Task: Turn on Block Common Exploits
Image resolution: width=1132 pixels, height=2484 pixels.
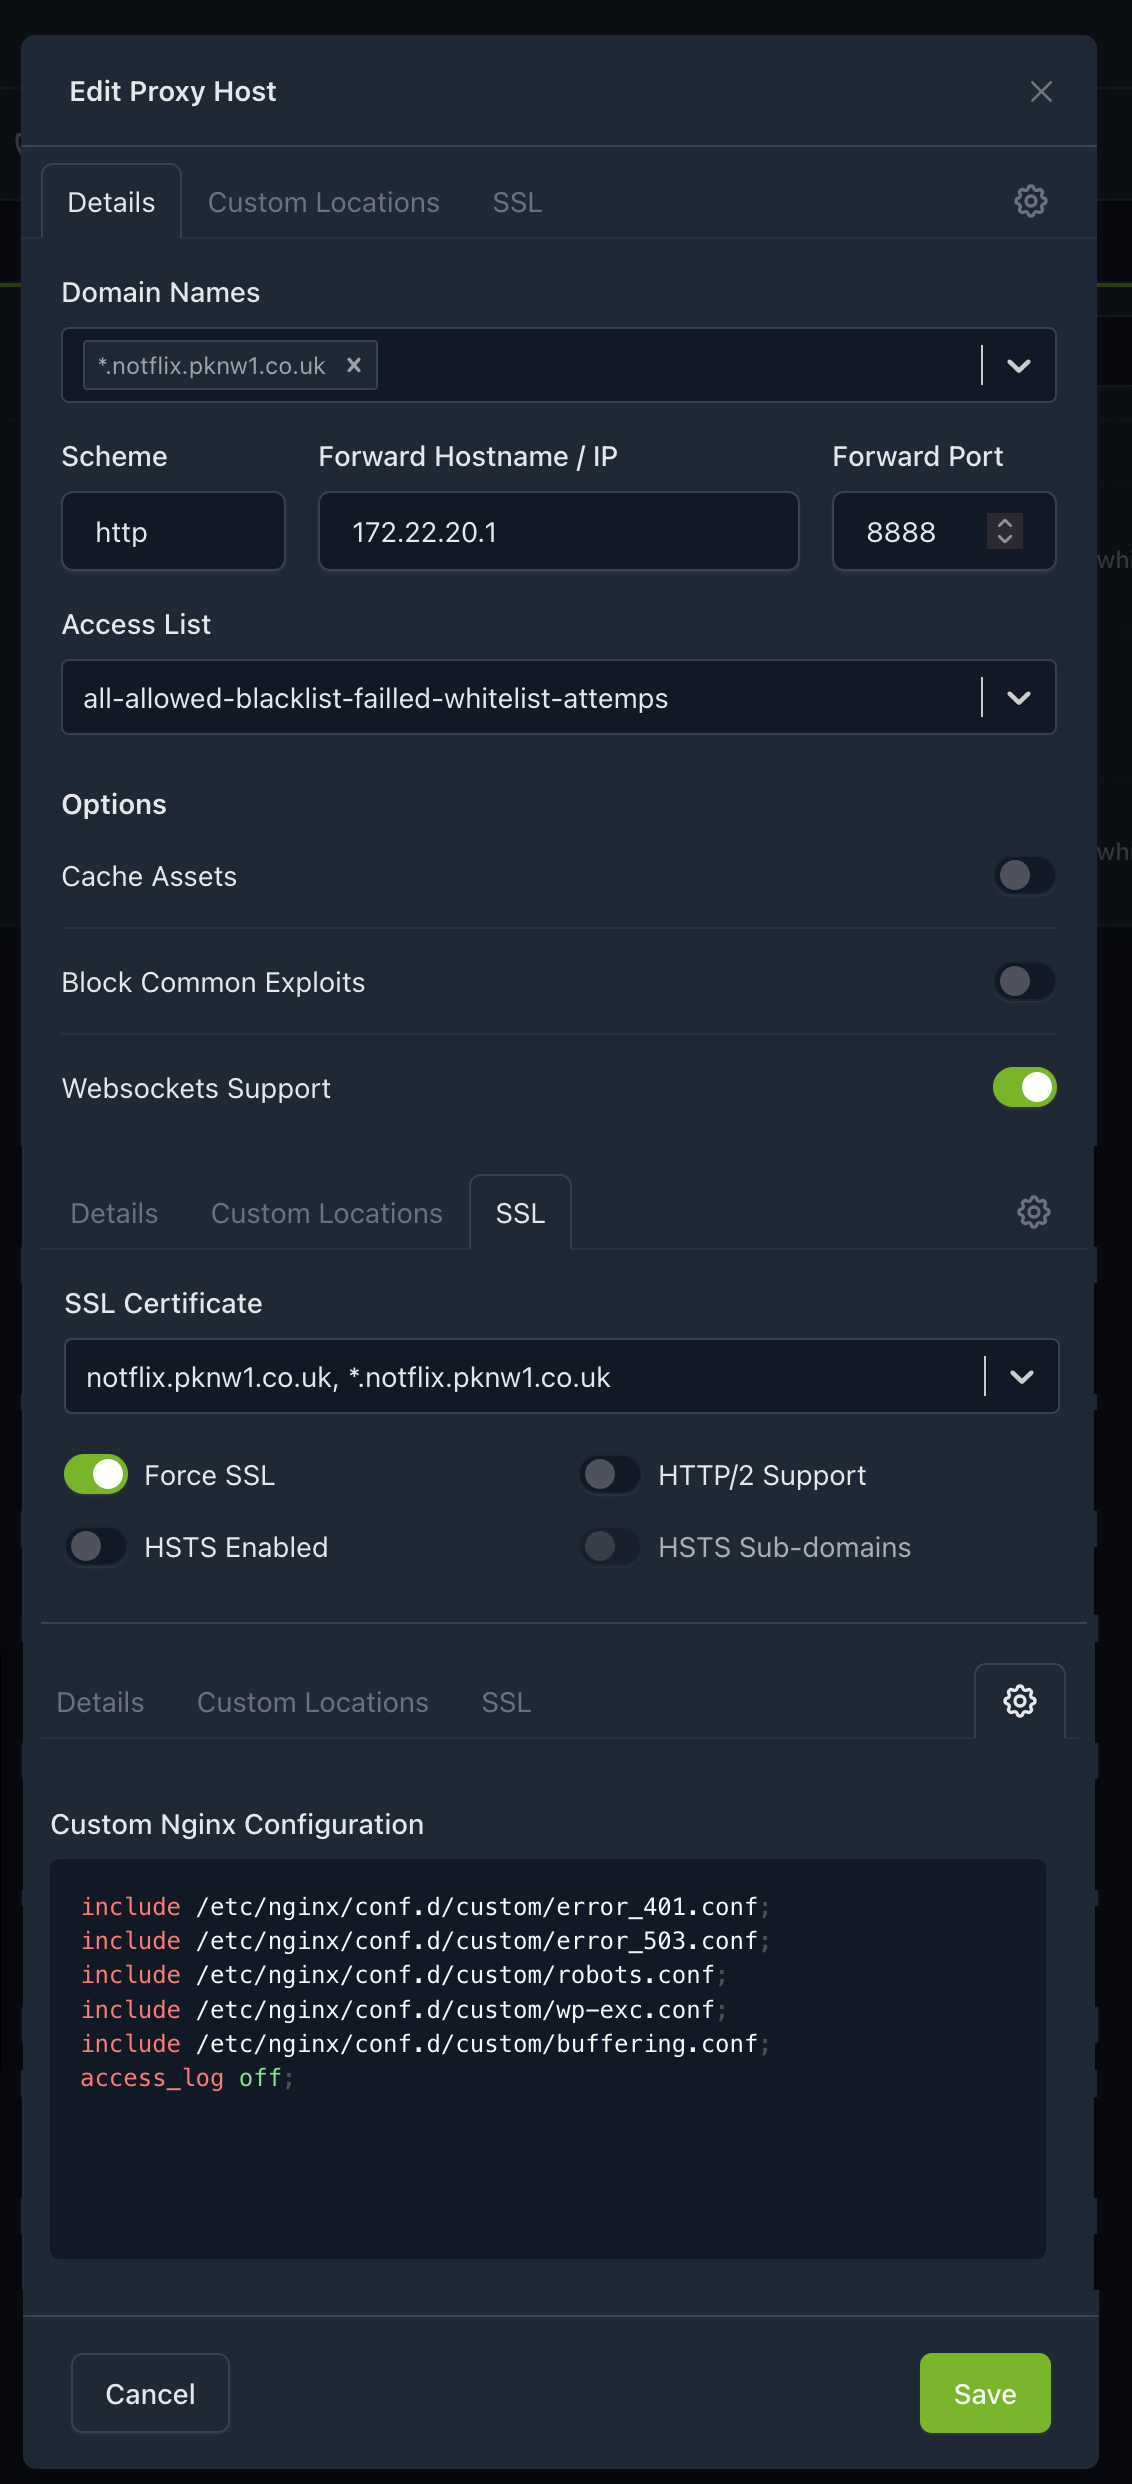Action: coord(1024,982)
